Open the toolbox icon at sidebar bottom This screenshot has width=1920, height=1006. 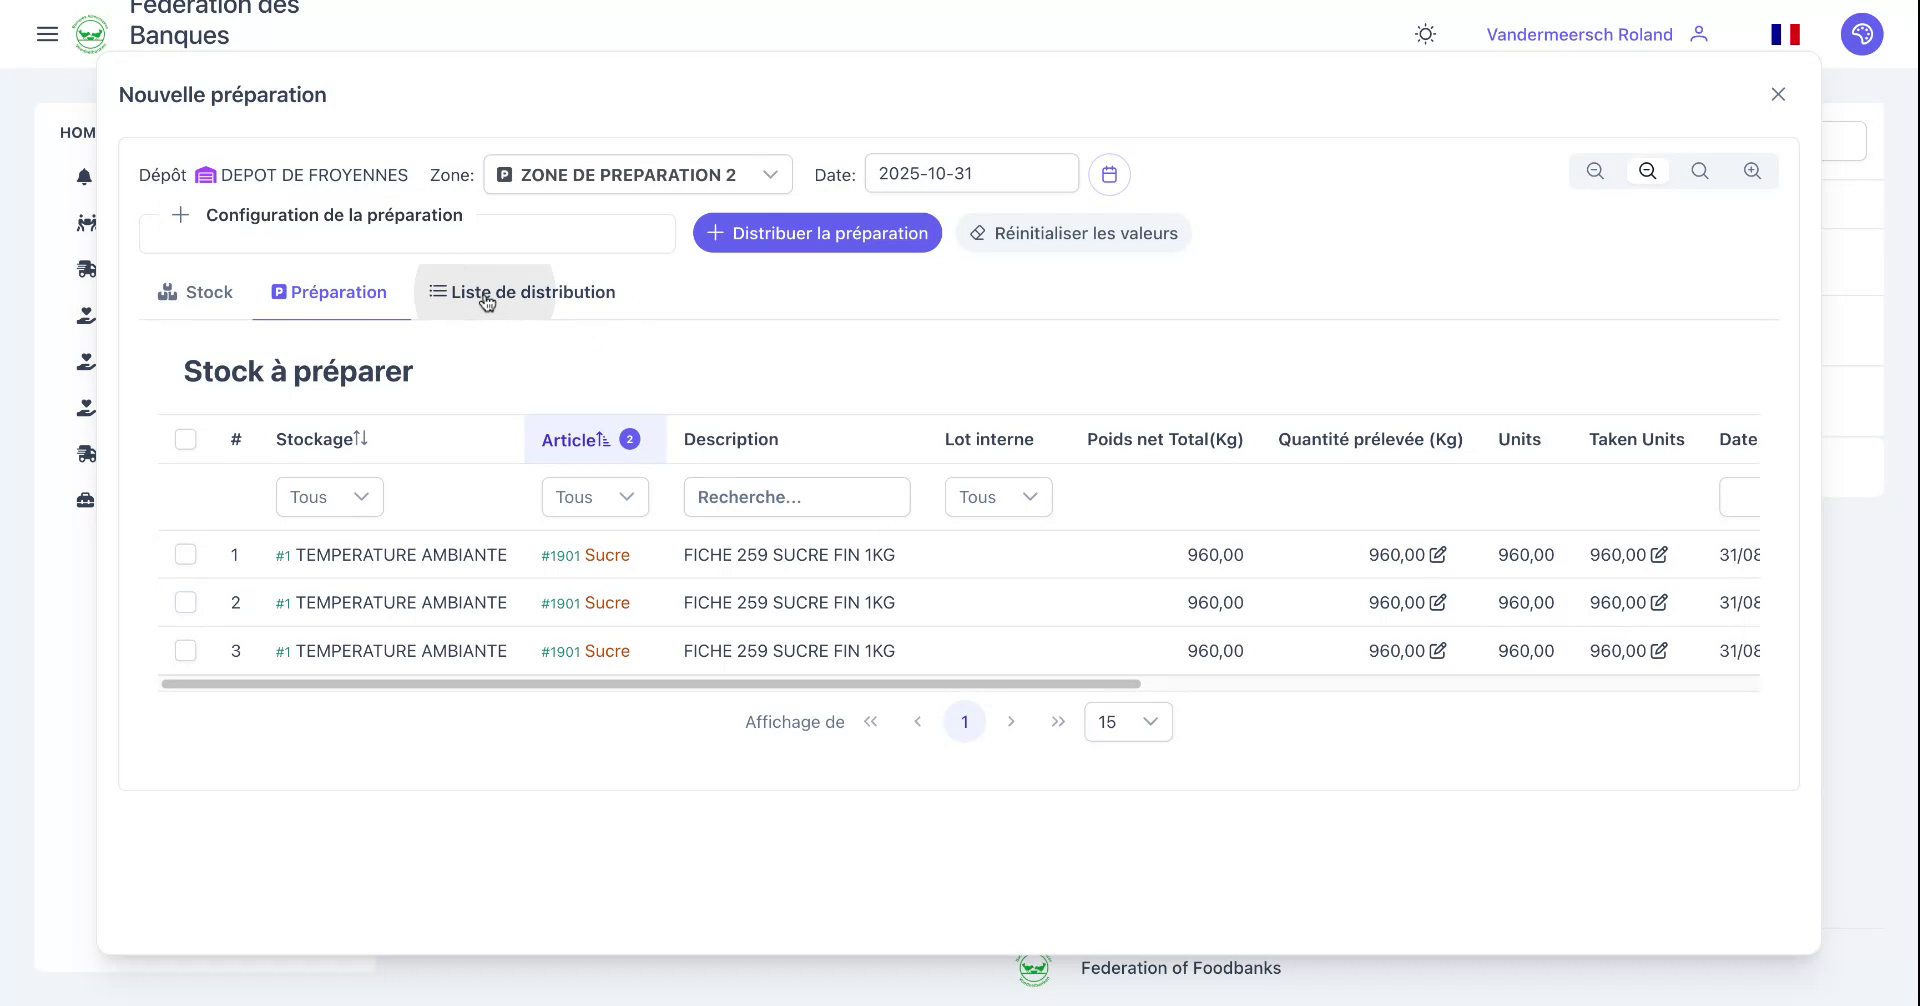point(85,500)
